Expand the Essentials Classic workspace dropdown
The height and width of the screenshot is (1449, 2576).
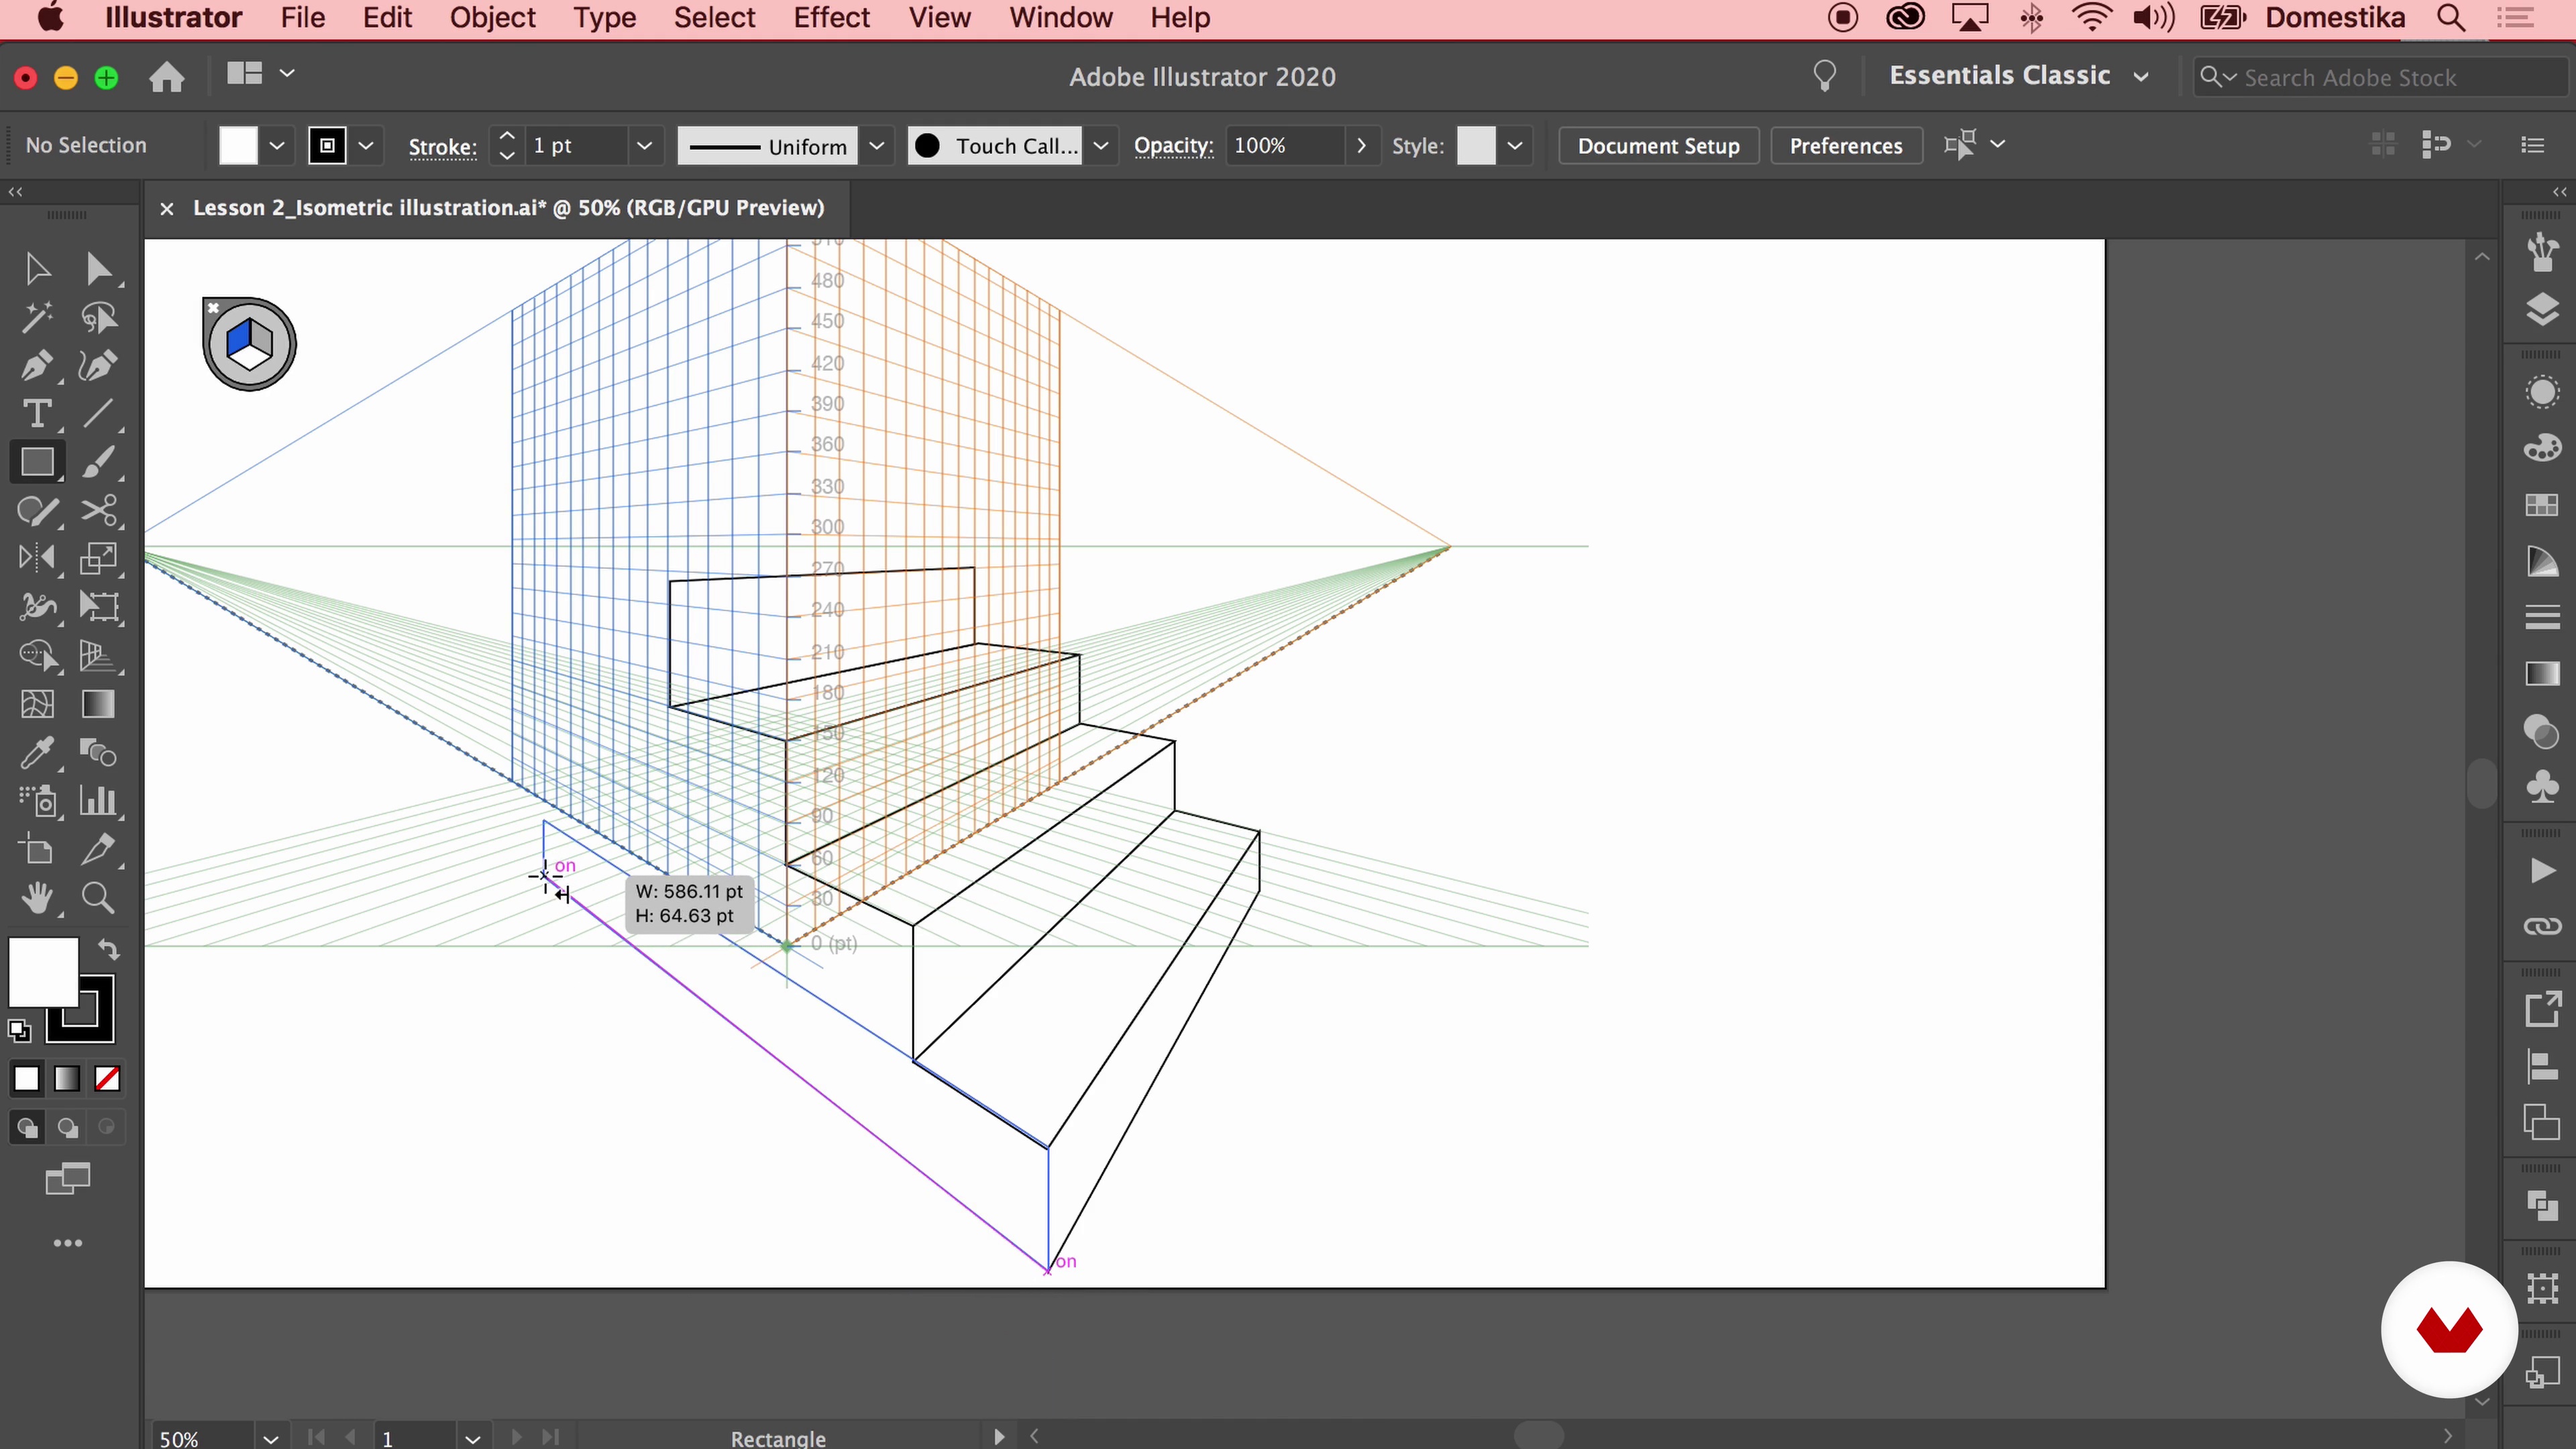tap(2141, 77)
